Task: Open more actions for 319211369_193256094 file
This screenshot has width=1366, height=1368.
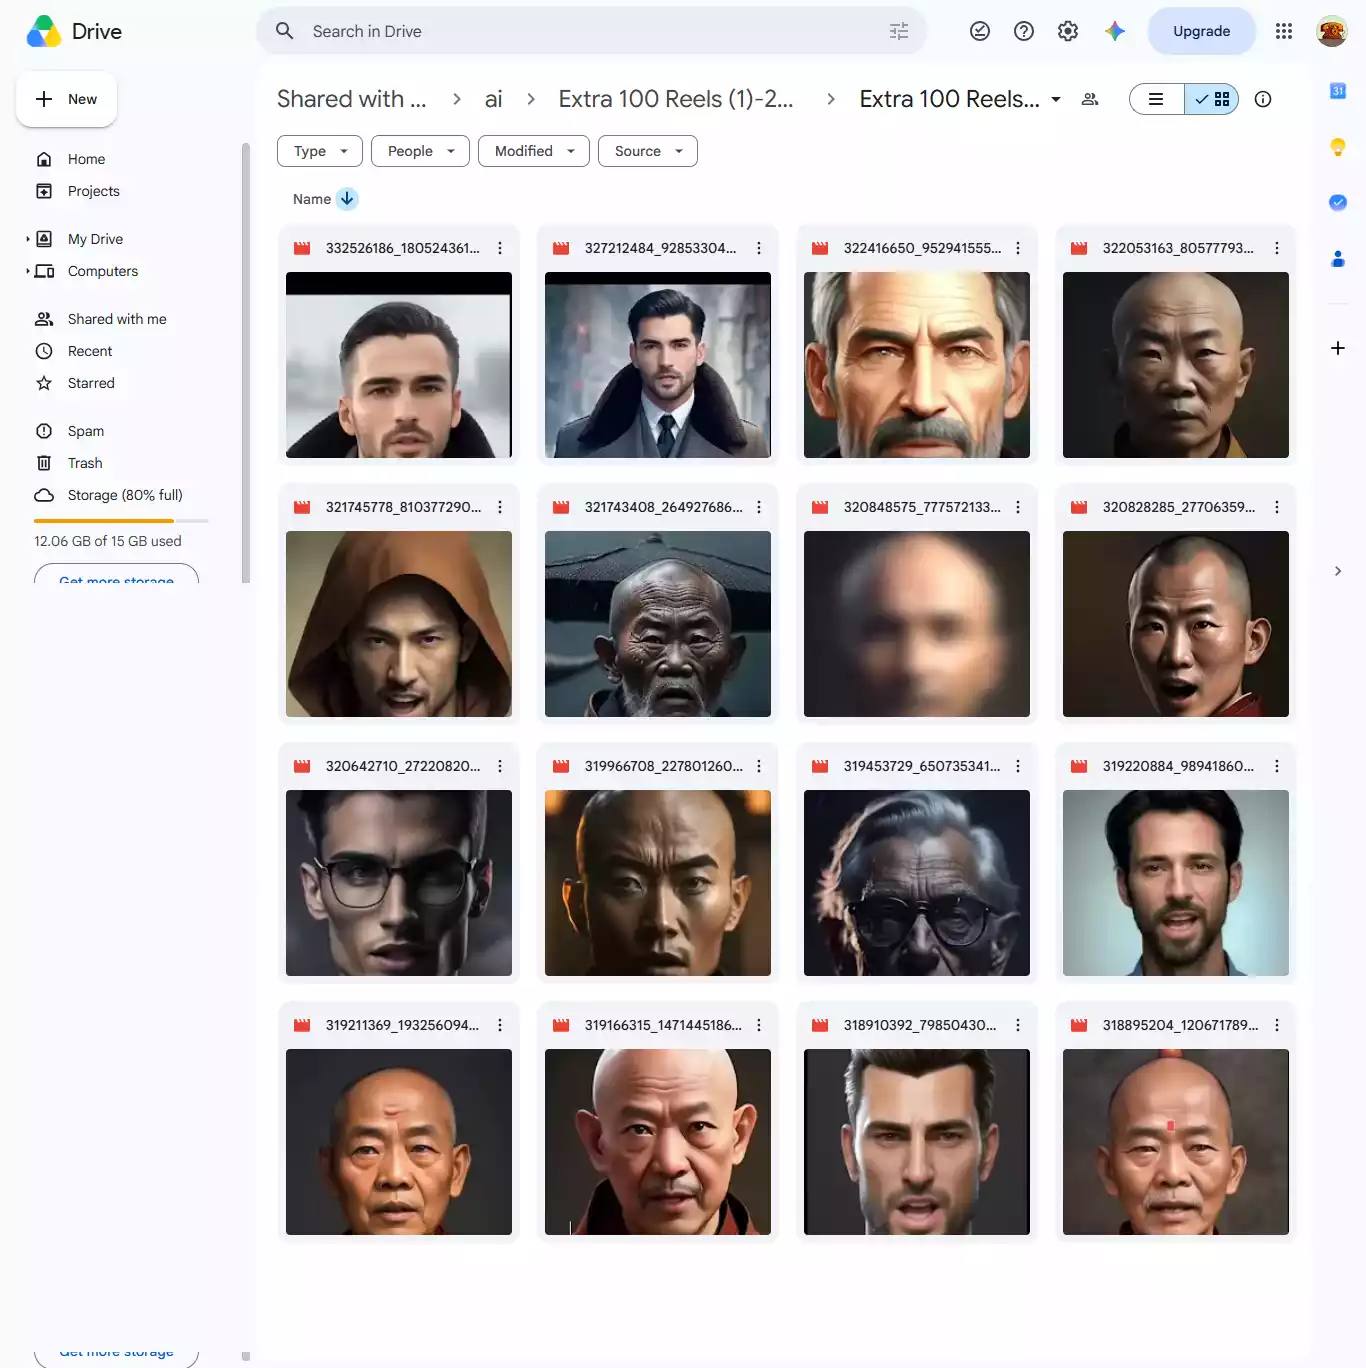Action: (500, 1025)
